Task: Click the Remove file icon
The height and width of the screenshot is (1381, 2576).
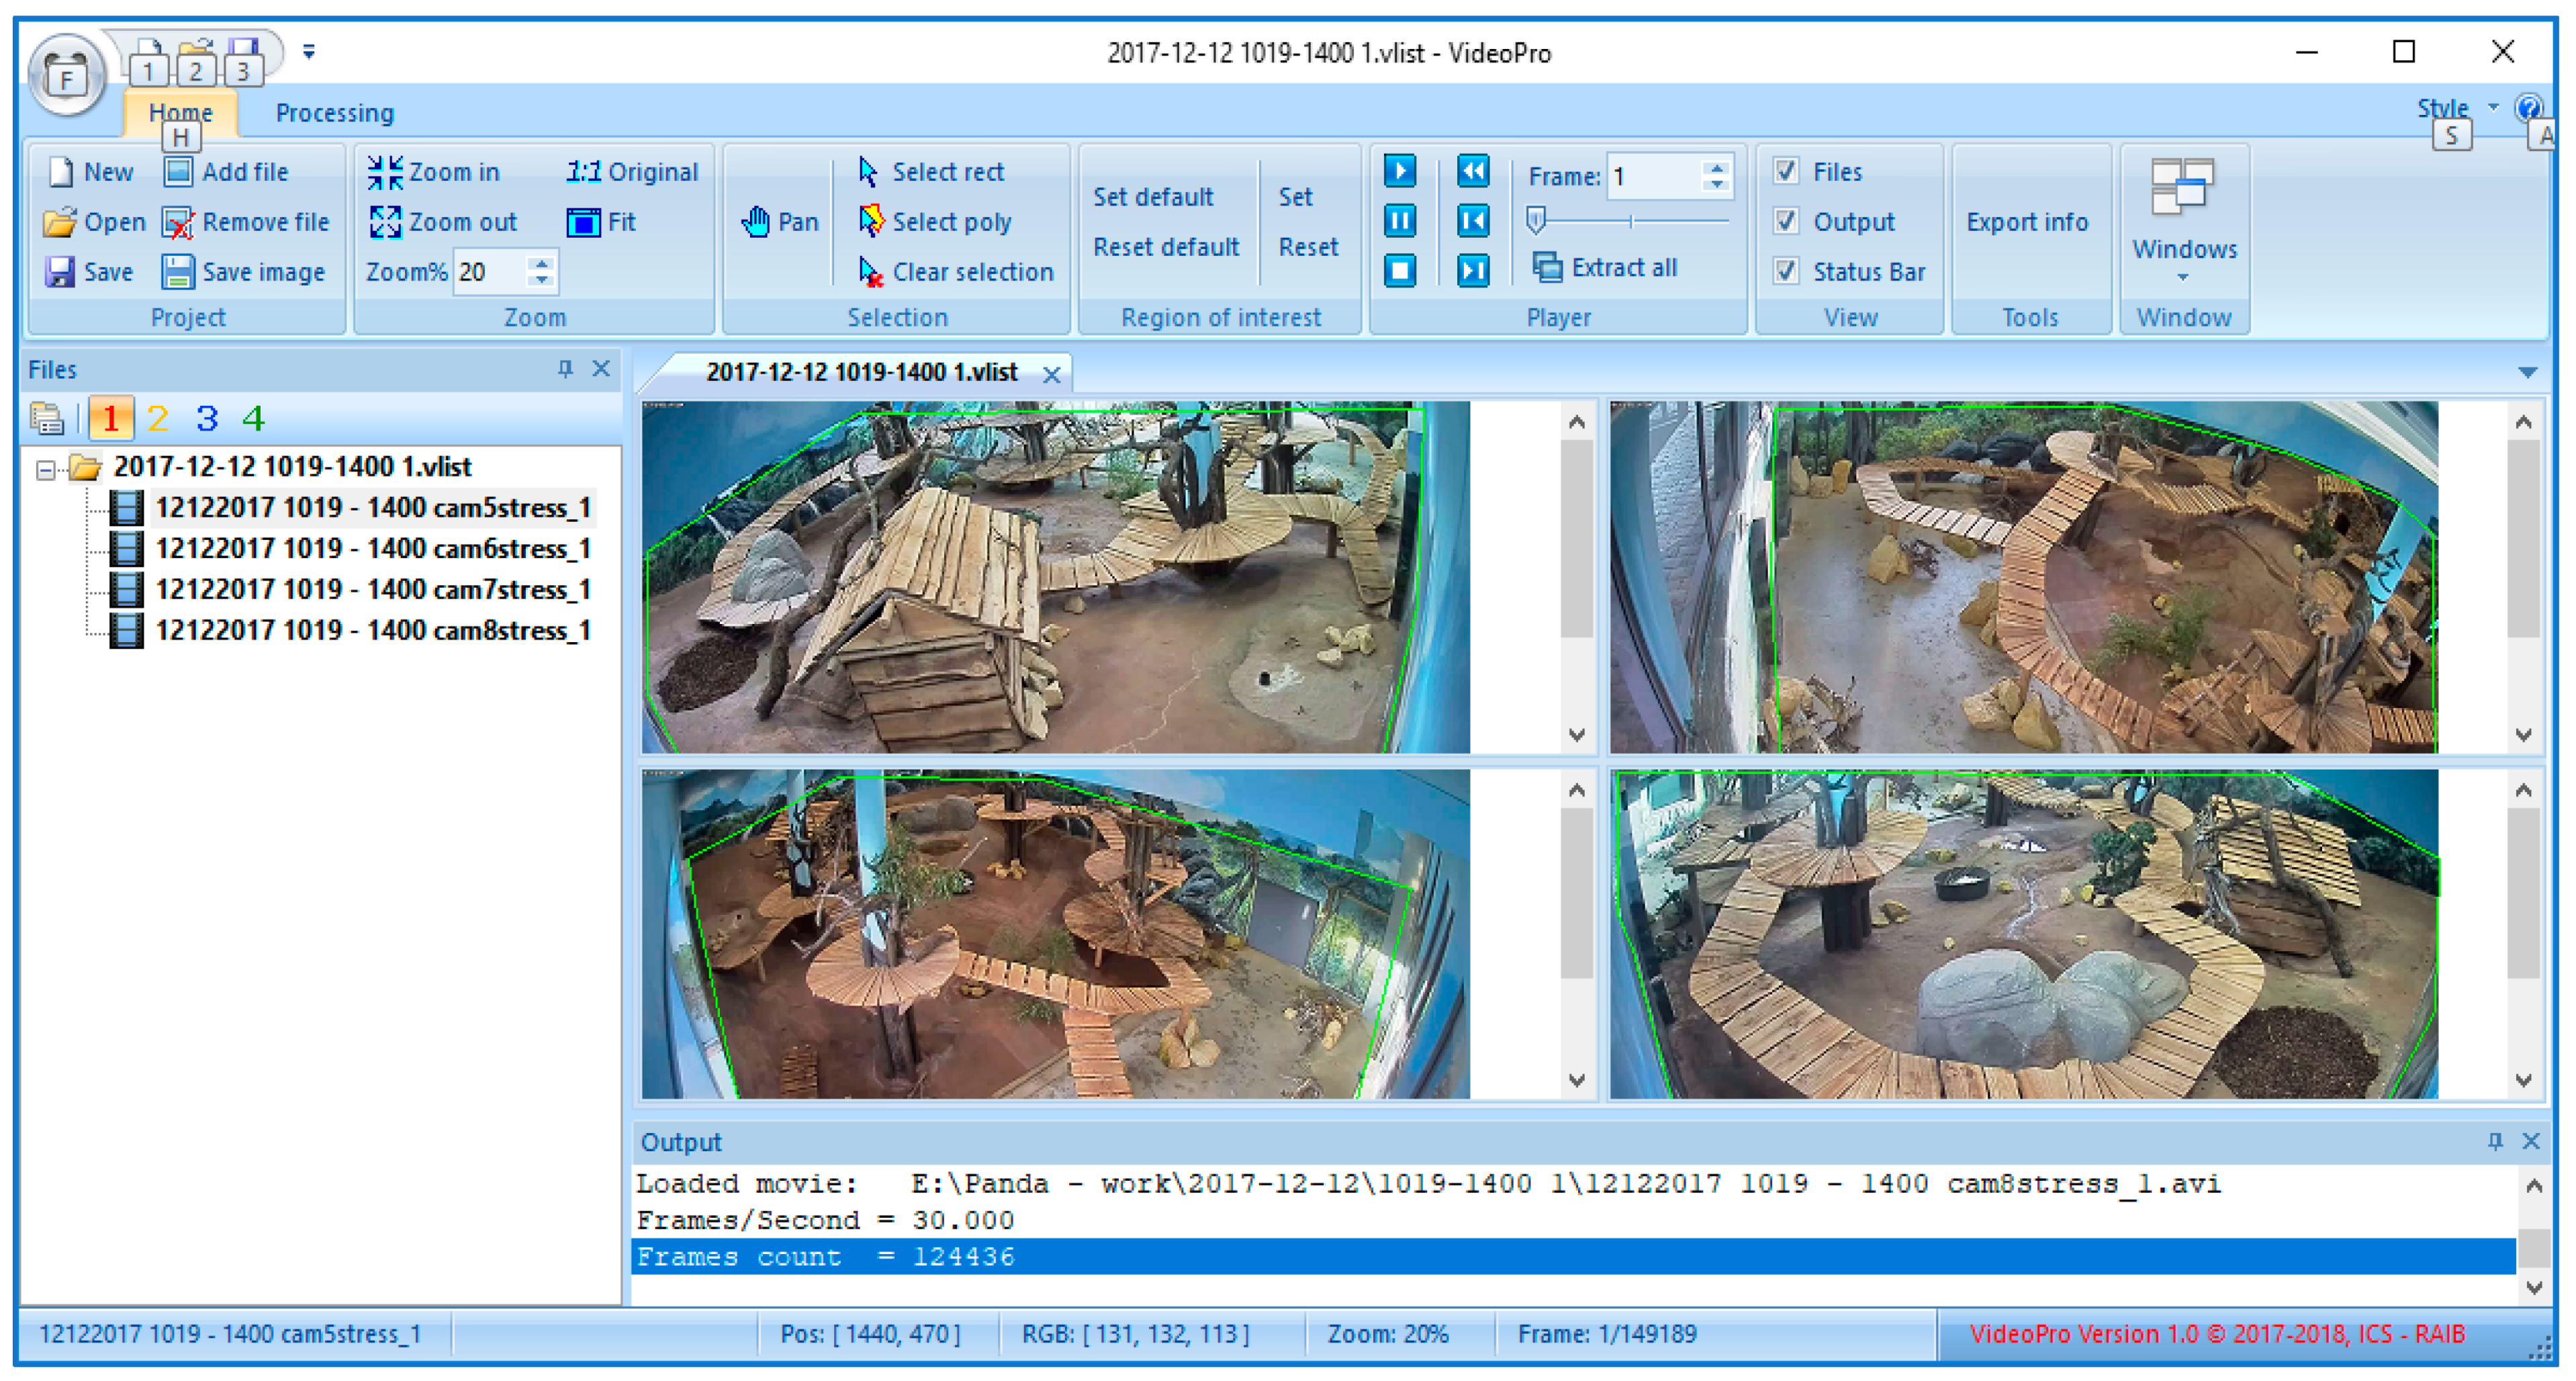Action: [178, 222]
